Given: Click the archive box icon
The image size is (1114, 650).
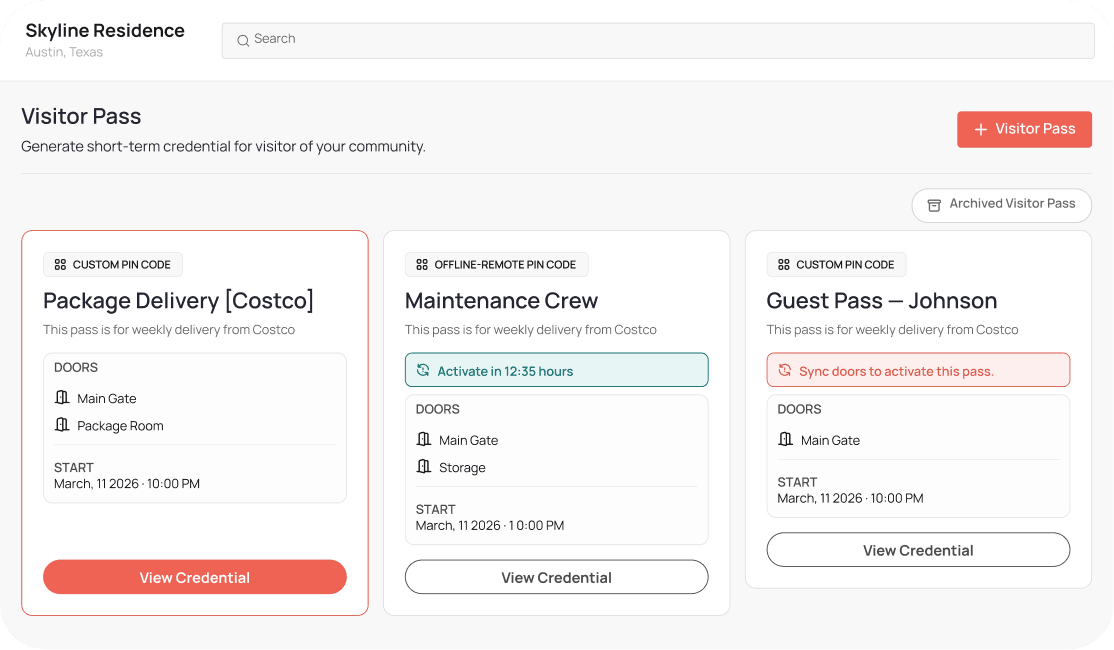Looking at the screenshot, I should pos(934,205).
